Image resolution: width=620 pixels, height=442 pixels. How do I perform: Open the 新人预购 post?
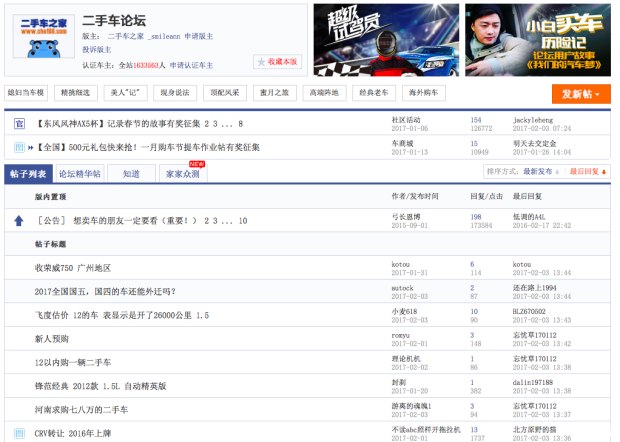point(52,339)
